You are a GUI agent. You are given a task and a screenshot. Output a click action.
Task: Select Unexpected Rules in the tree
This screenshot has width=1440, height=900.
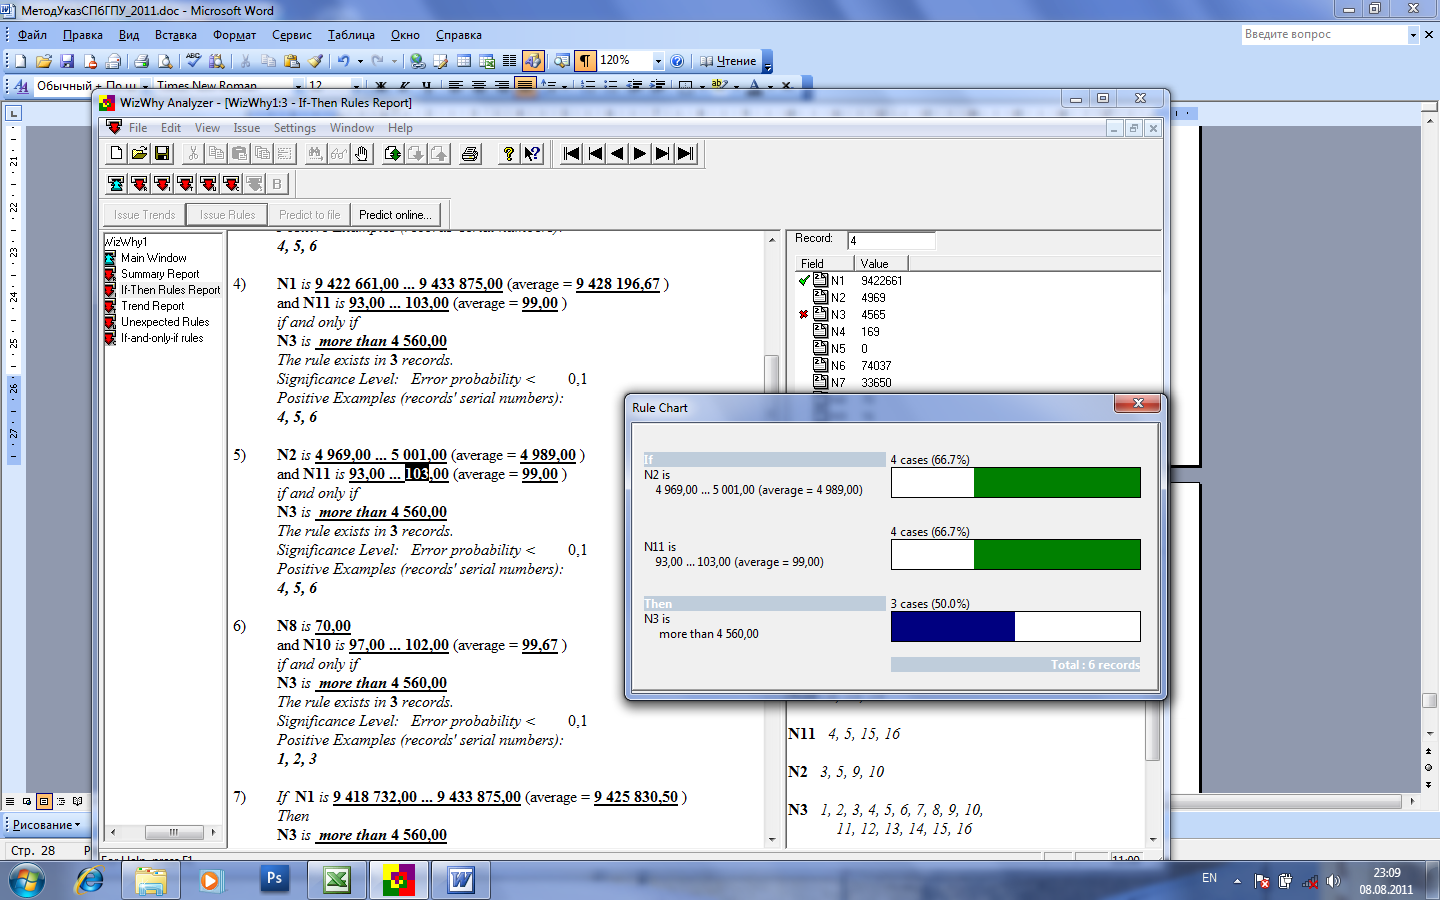(165, 322)
